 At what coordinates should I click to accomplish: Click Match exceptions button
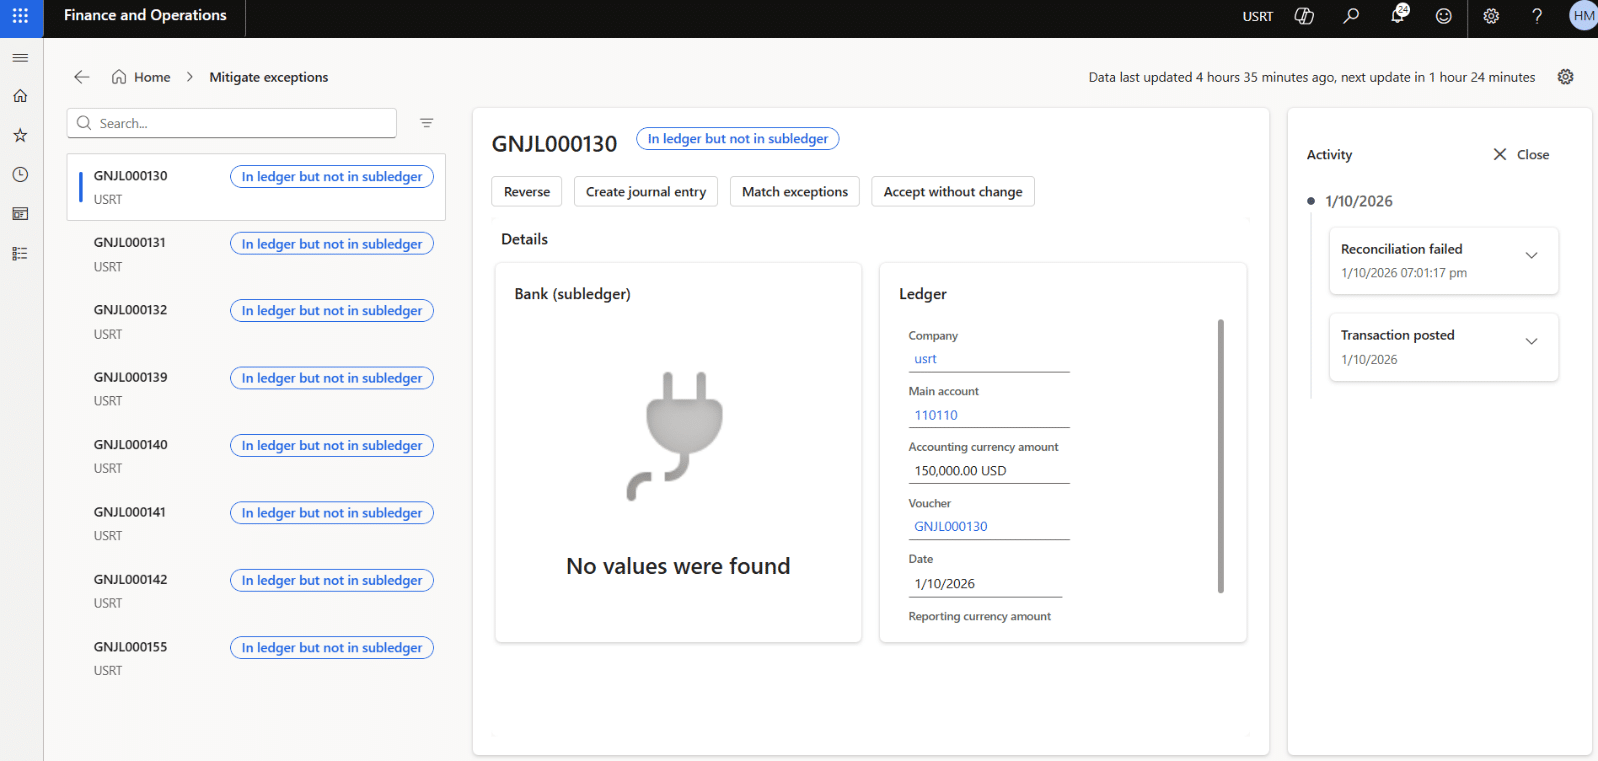[794, 192]
